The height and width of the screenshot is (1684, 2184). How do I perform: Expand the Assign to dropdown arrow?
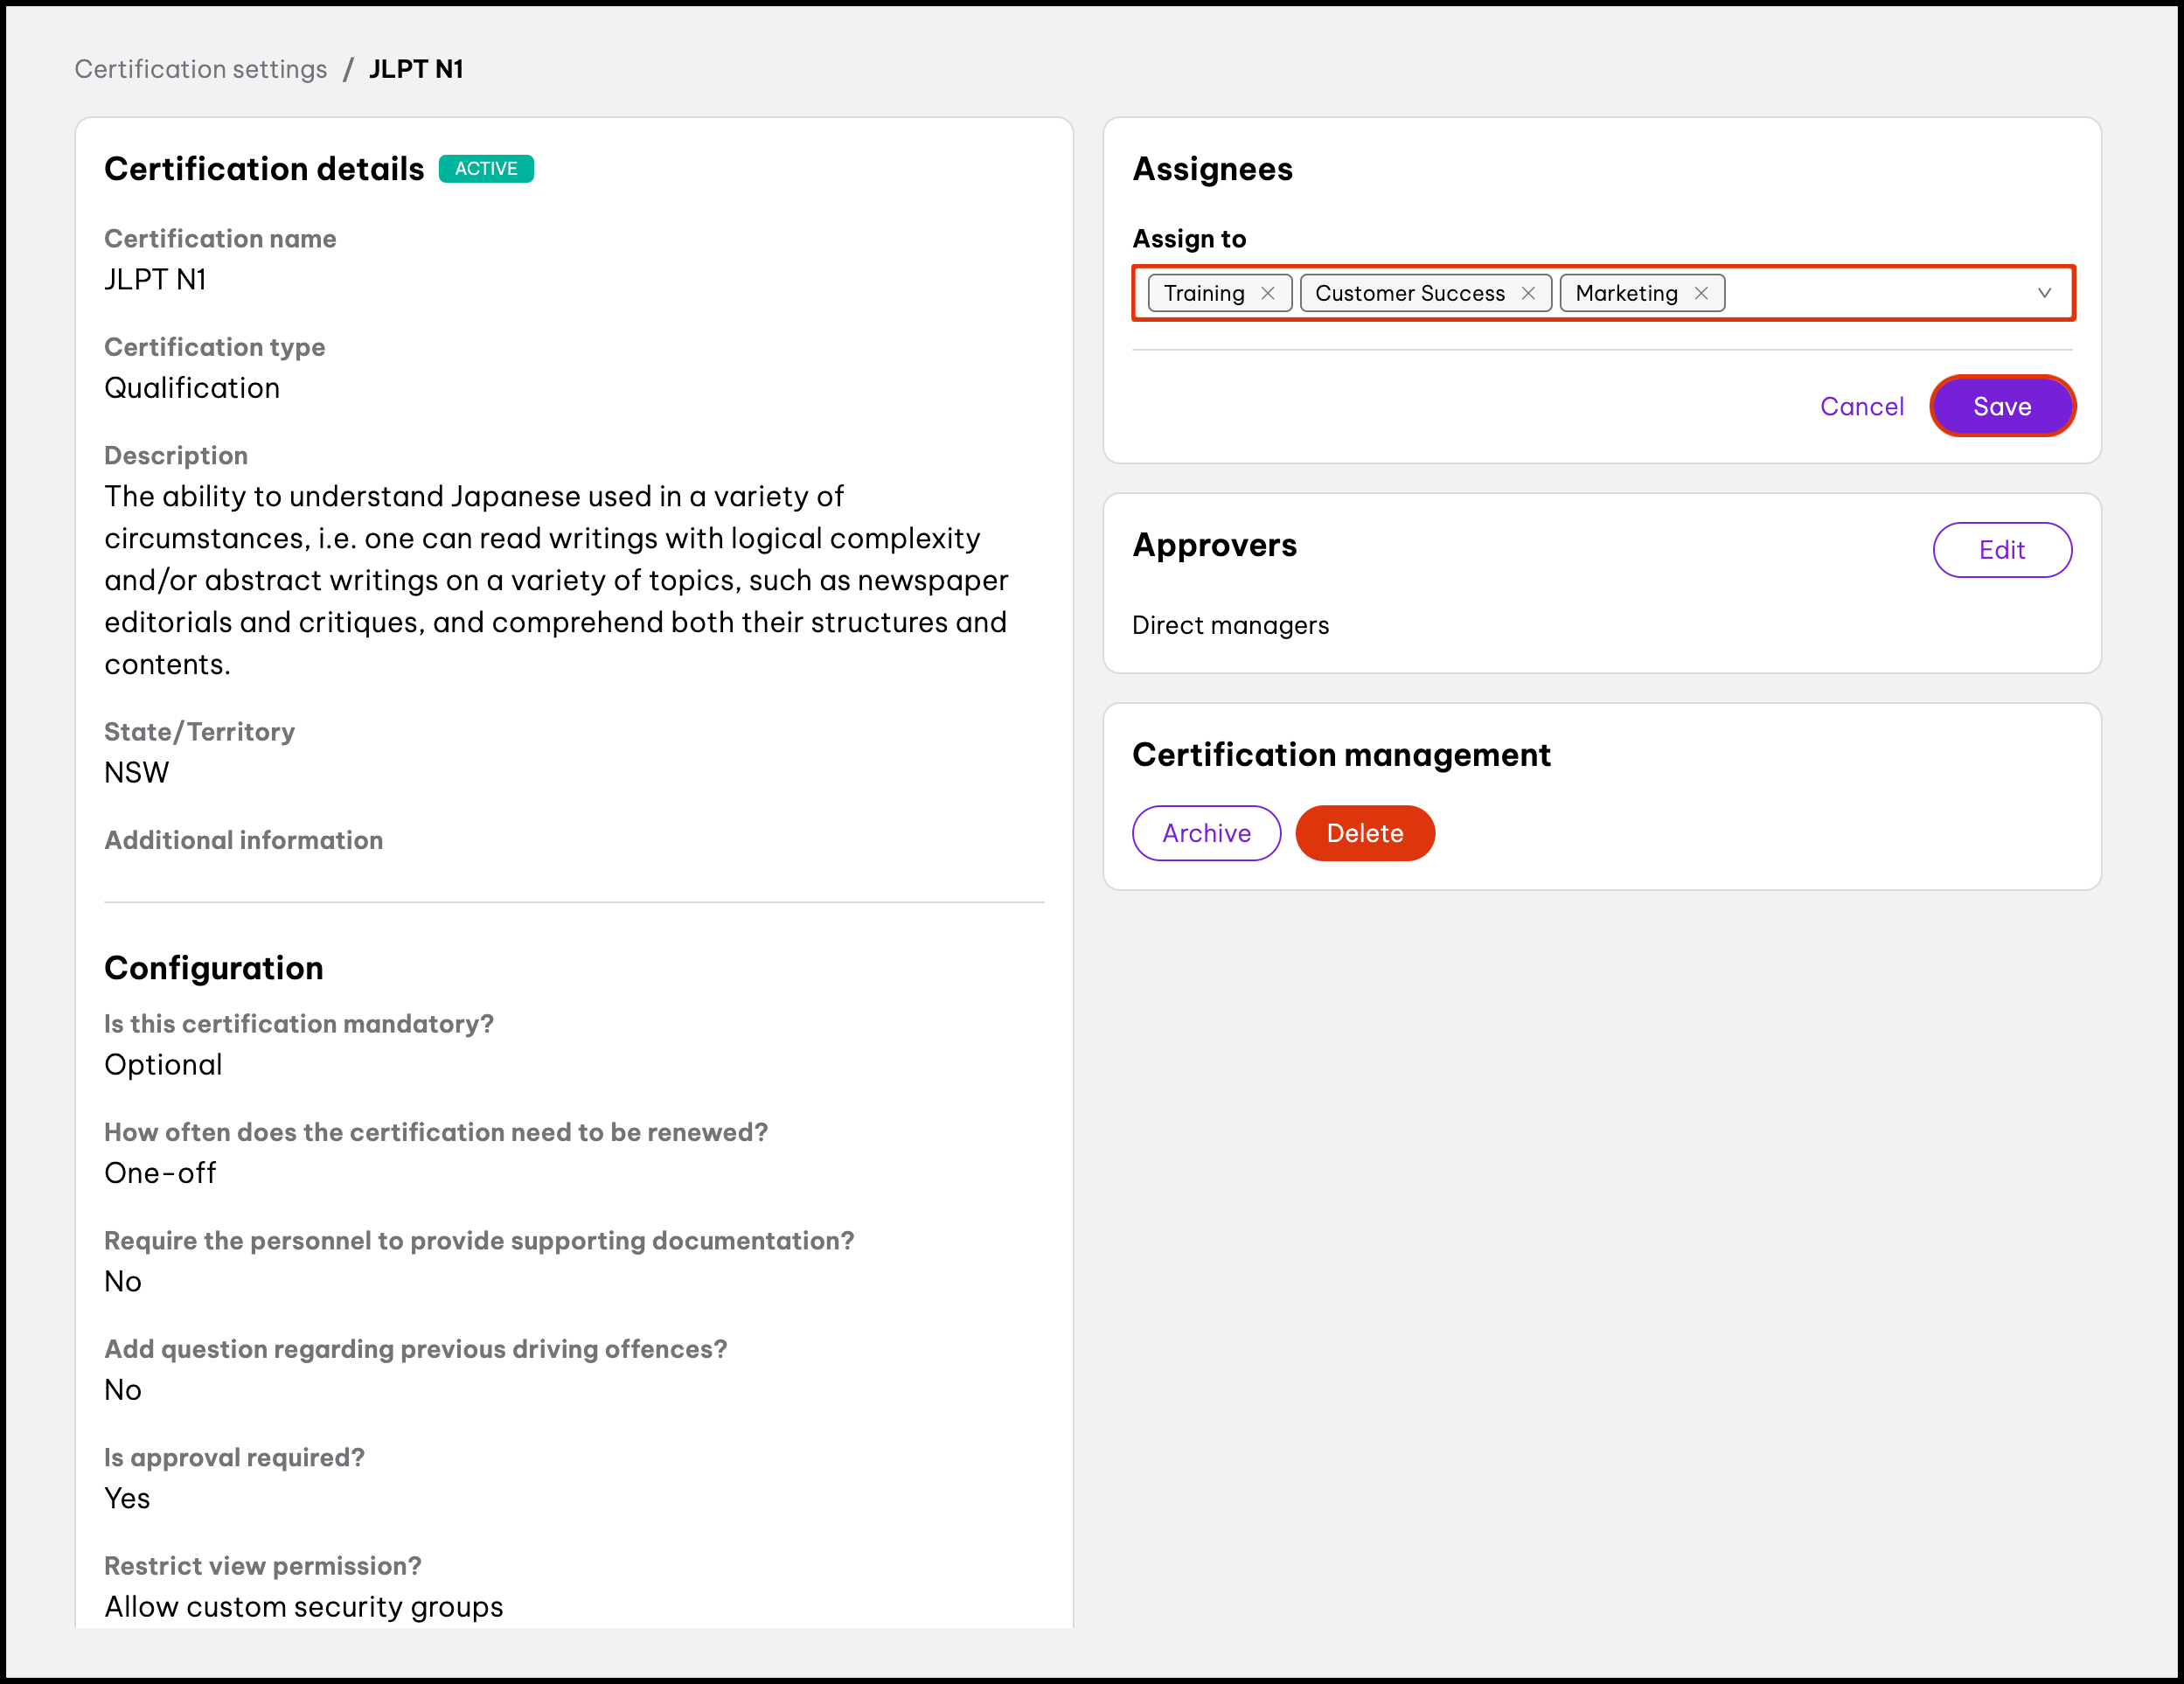point(2044,293)
